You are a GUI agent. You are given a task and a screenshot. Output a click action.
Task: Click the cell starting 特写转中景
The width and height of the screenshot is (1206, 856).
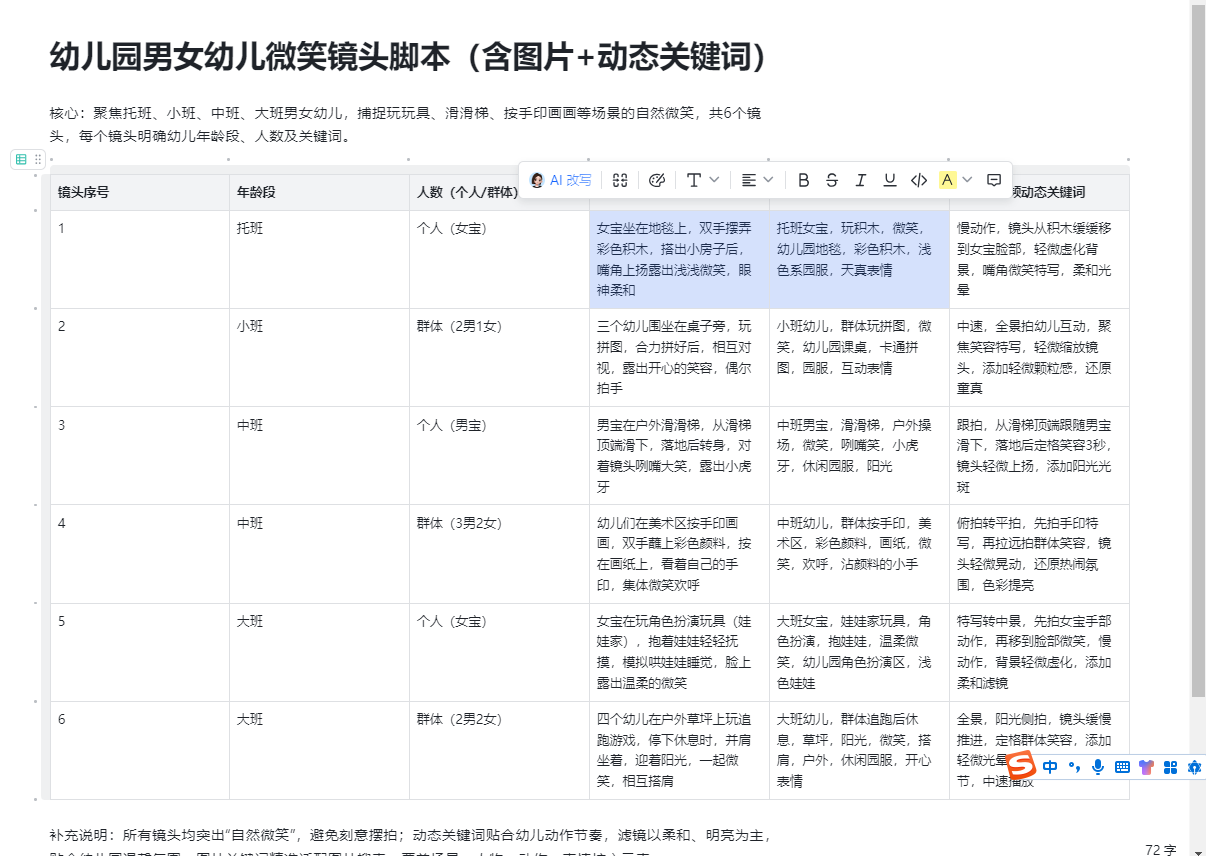click(1040, 651)
